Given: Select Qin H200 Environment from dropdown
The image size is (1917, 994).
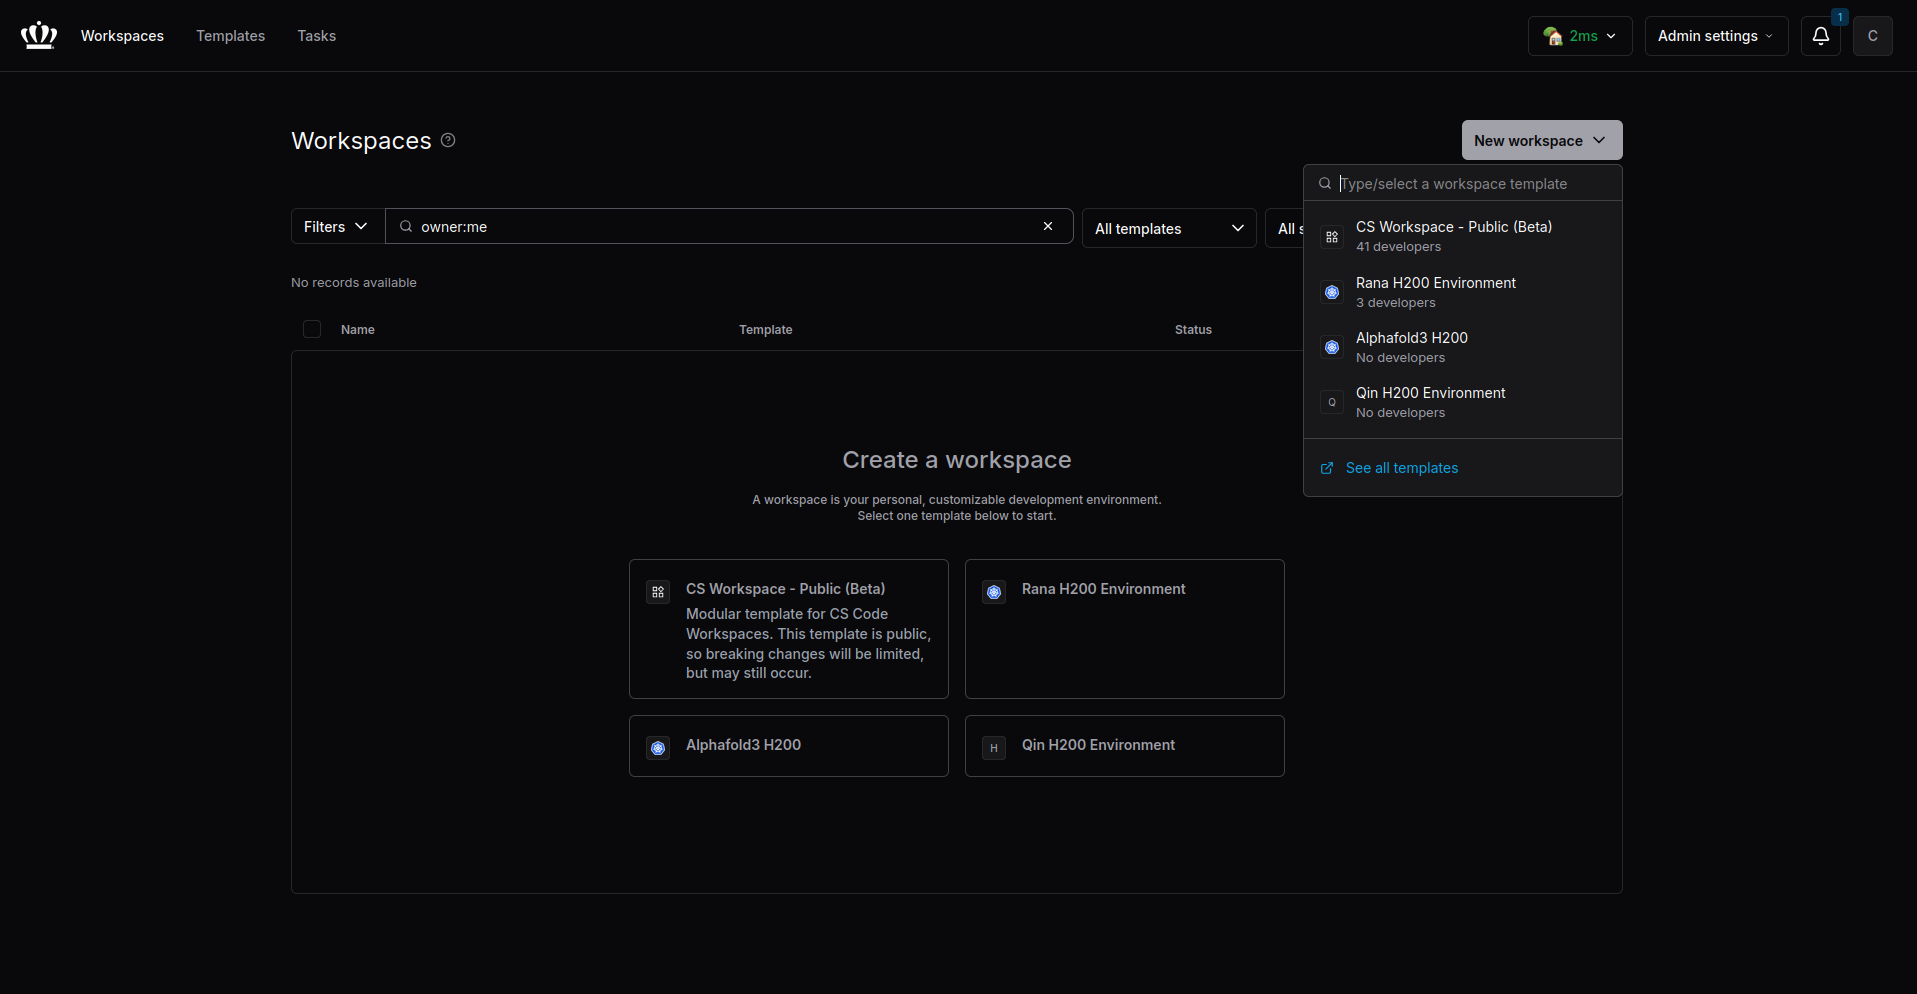Looking at the screenshot, I should [1430, 402].
